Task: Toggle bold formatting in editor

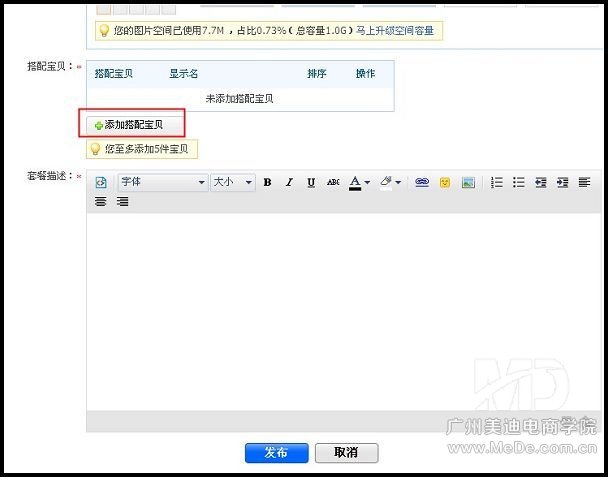Action: (267, 182)
